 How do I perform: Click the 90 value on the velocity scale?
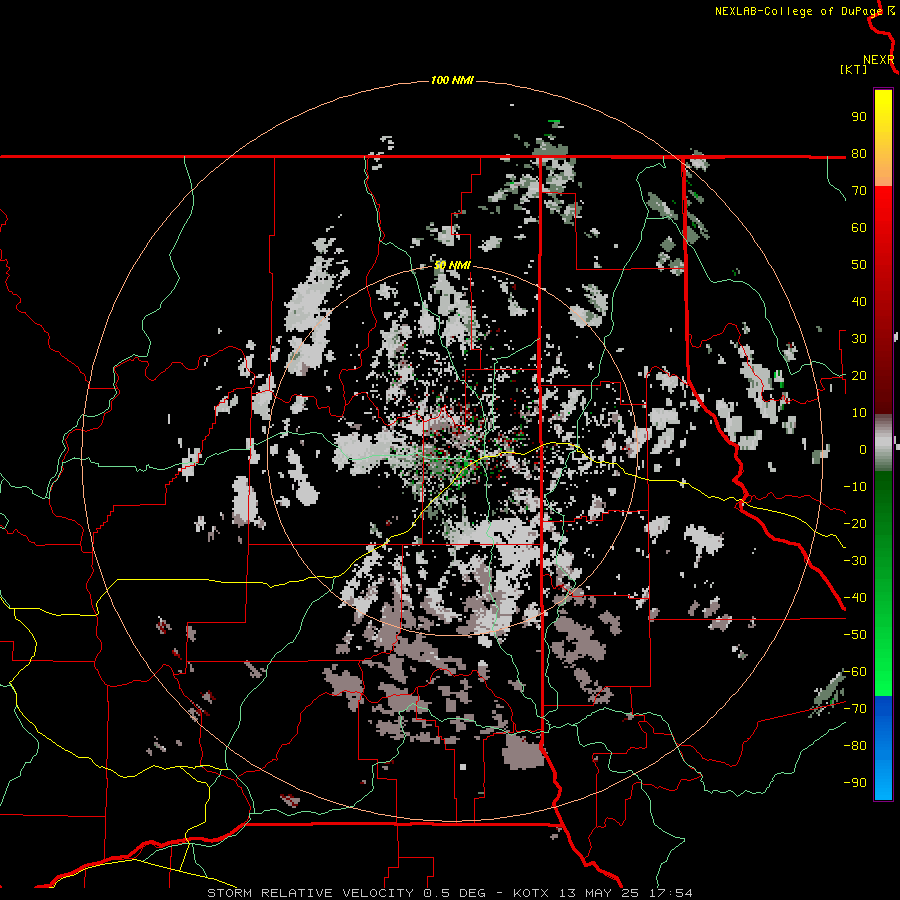click(x=859, y=117)
